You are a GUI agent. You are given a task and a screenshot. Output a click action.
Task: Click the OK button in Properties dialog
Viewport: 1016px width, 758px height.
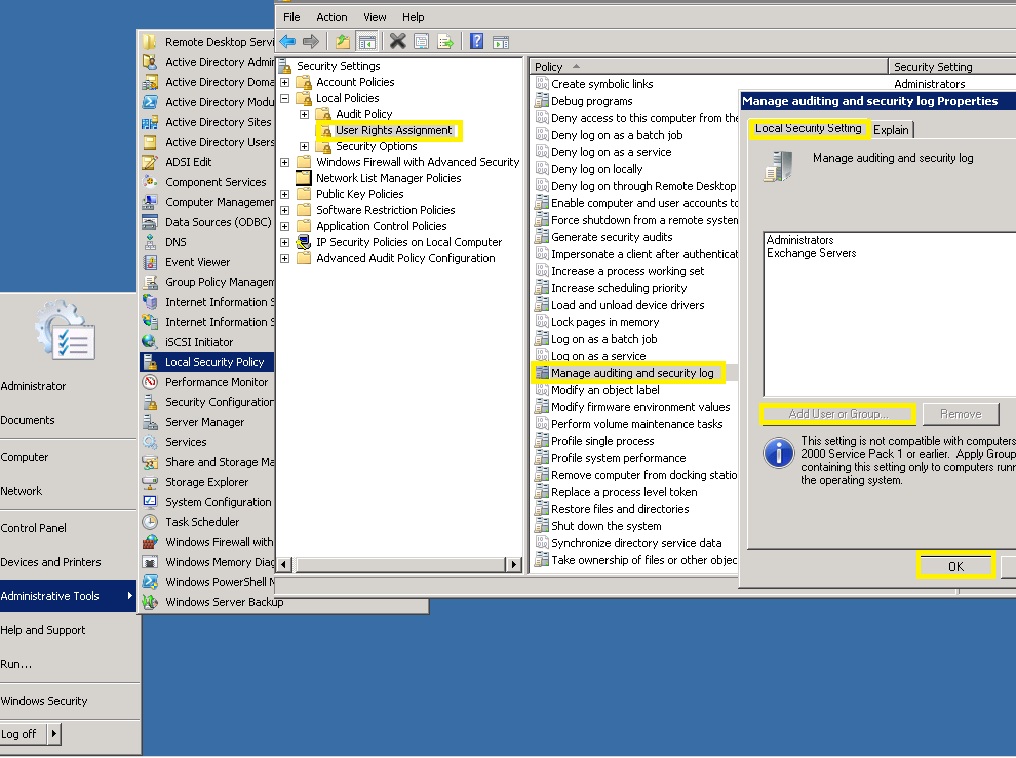click(x=955, y=566)
